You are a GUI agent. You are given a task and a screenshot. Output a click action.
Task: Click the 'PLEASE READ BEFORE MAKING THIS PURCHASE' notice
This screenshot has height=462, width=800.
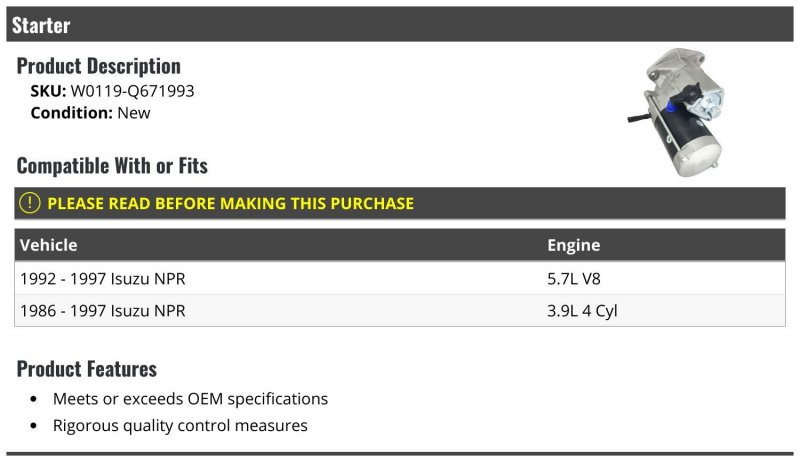[x=230, y=203]
